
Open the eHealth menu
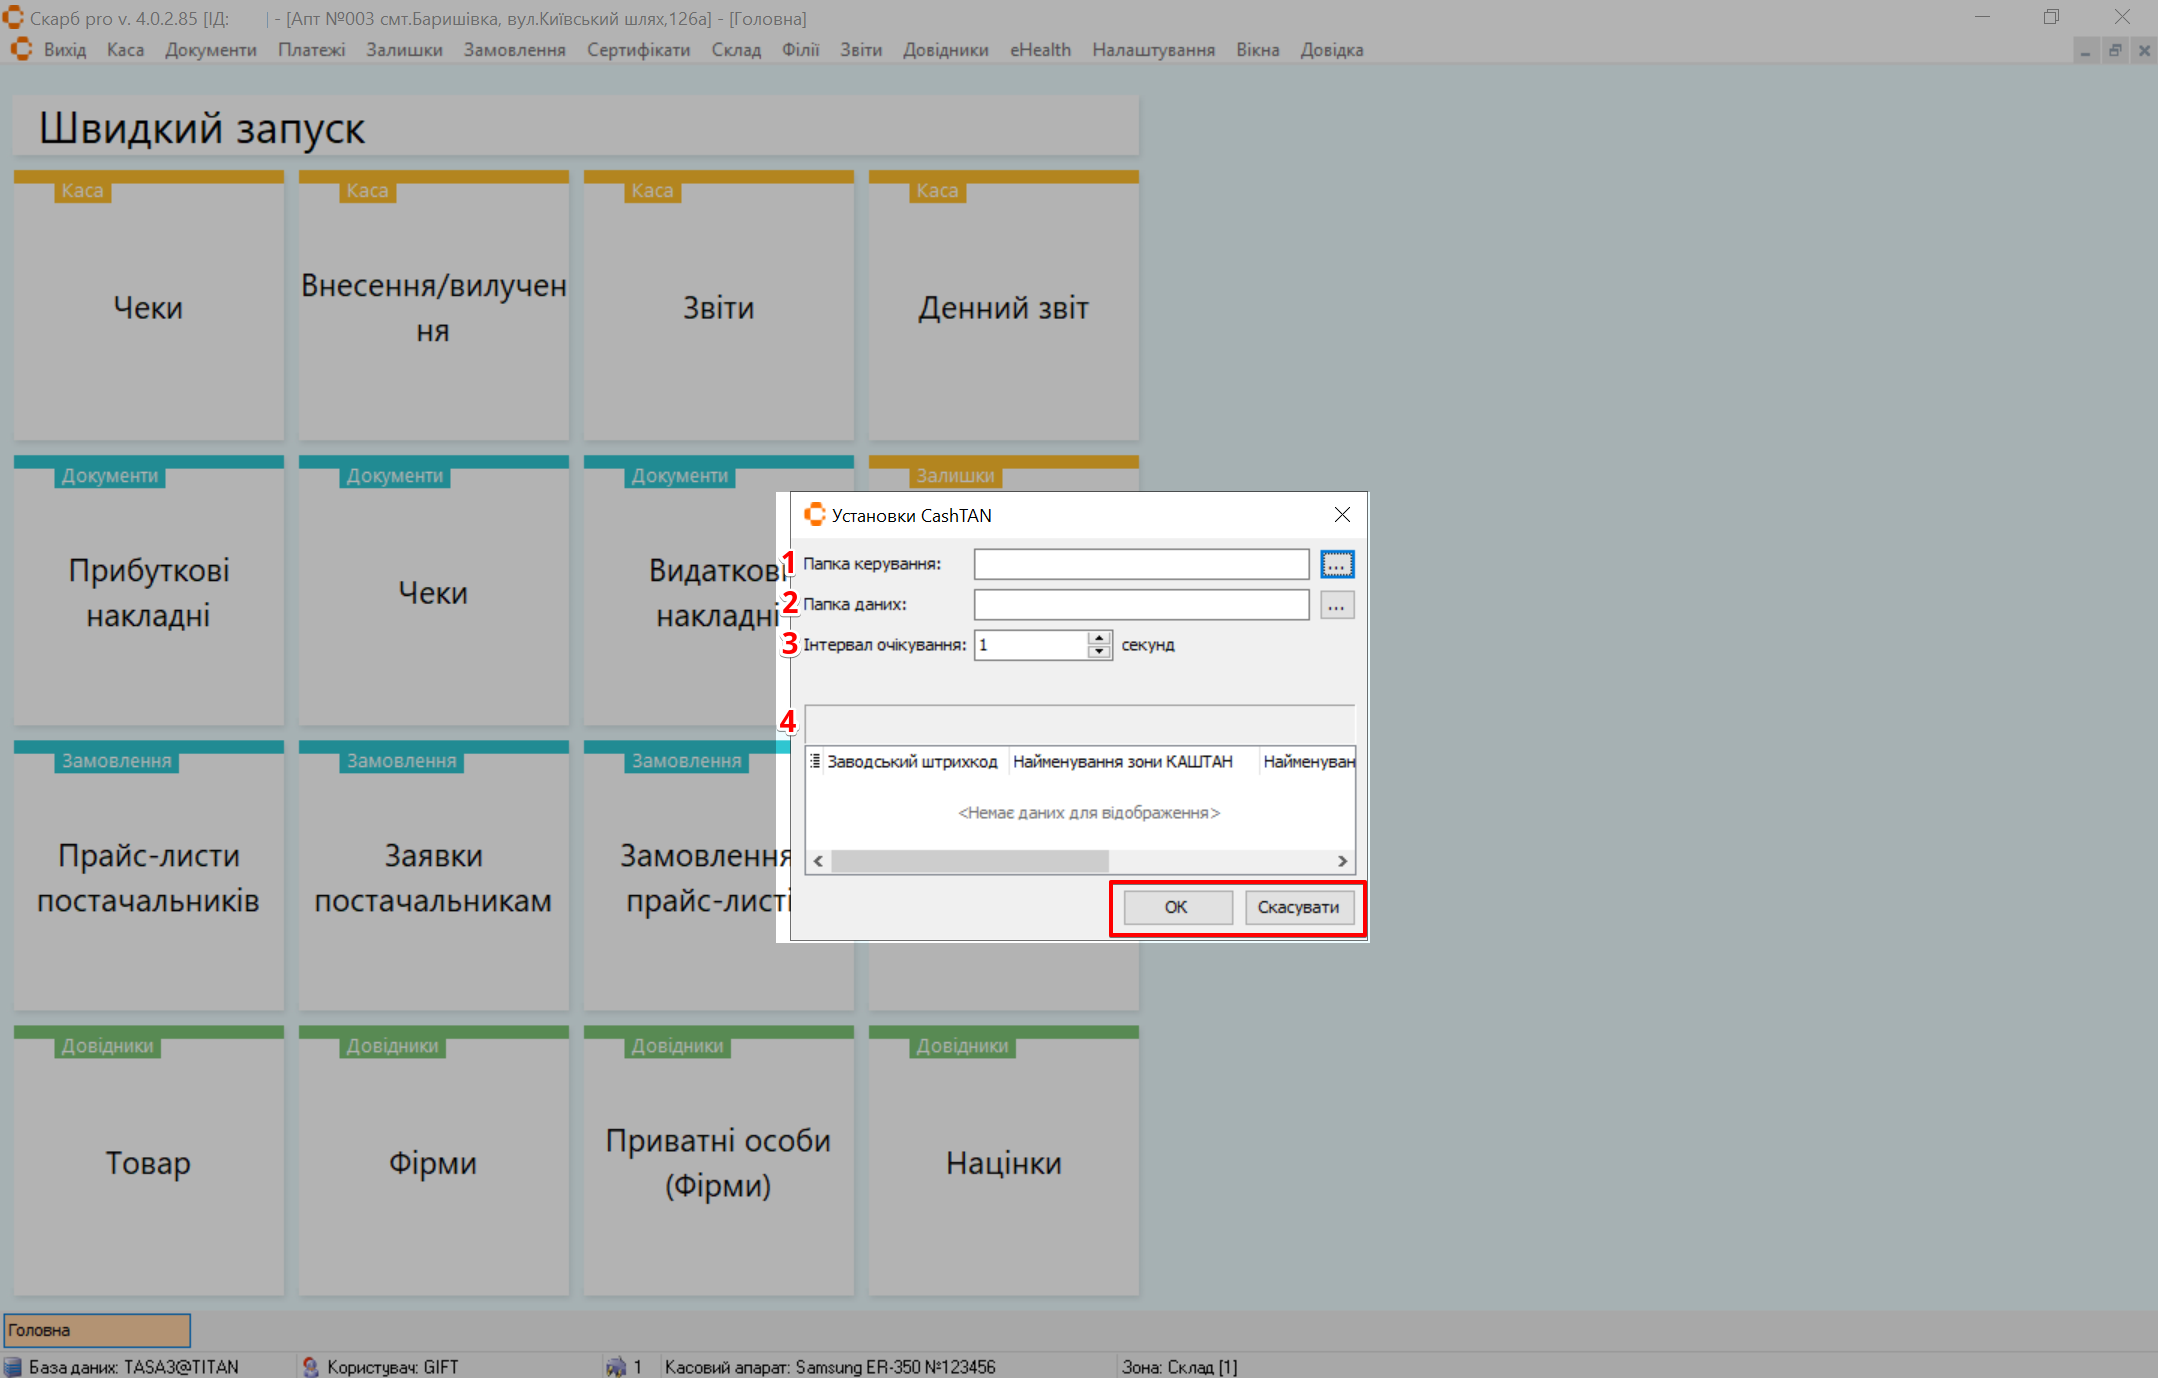coord(1040,50)
